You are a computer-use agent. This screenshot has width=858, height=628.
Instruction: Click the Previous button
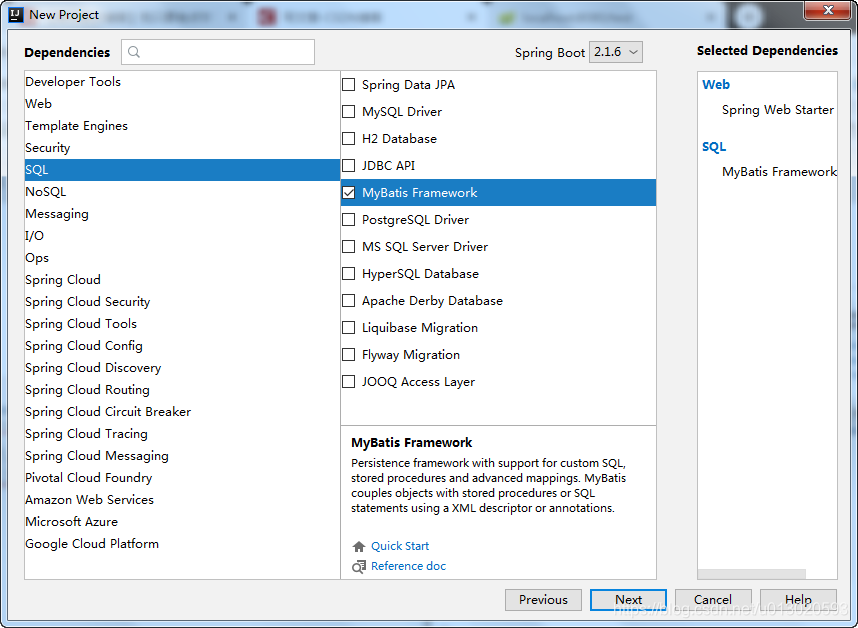coord(543,600)
